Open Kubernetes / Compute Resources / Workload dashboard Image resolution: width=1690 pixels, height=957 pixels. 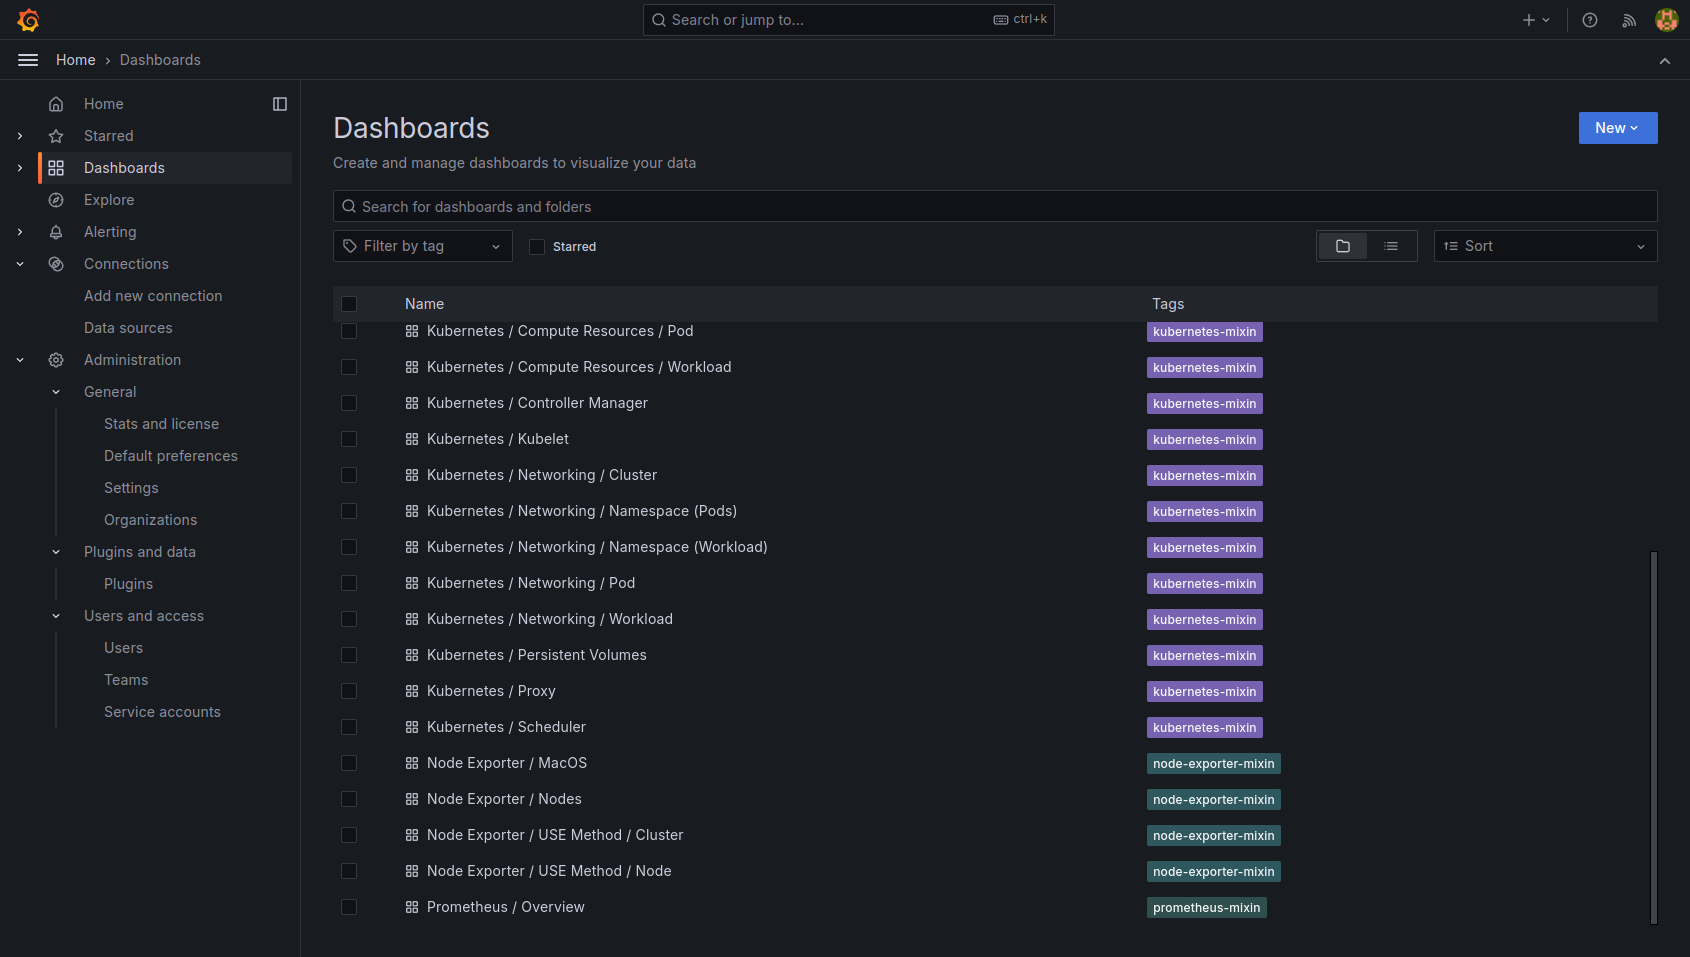tap(579, 367)
